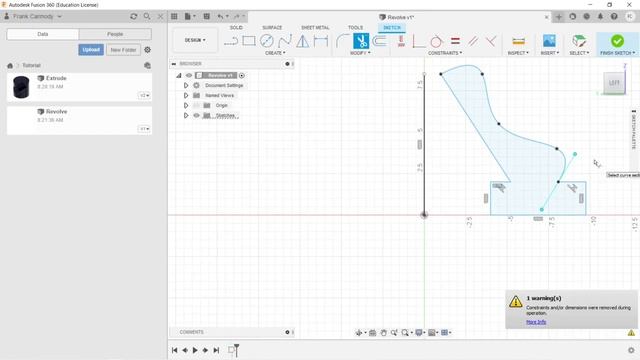The height and width of the screenshot is (360, 640).
Task: Open the Inspect dropdown menu
Action: (518, 53)
